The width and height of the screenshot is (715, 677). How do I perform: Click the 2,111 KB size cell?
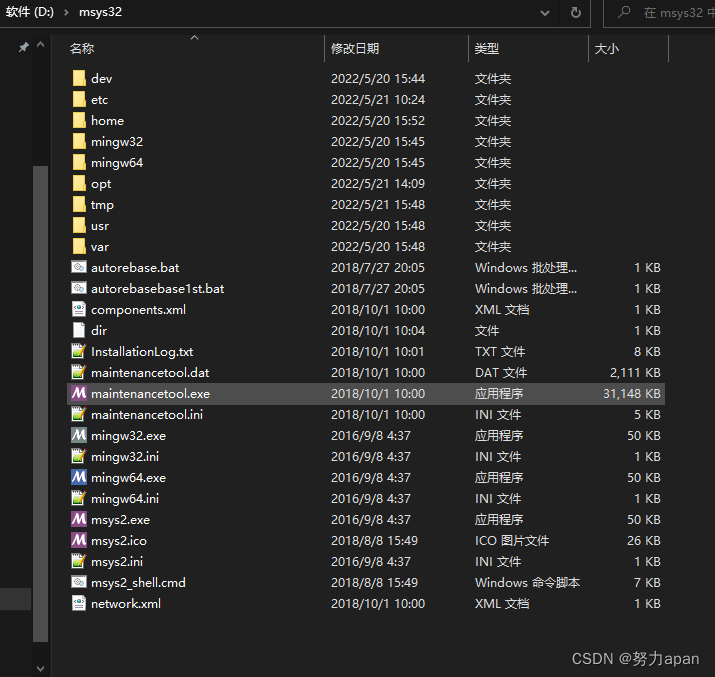[635, 372]
